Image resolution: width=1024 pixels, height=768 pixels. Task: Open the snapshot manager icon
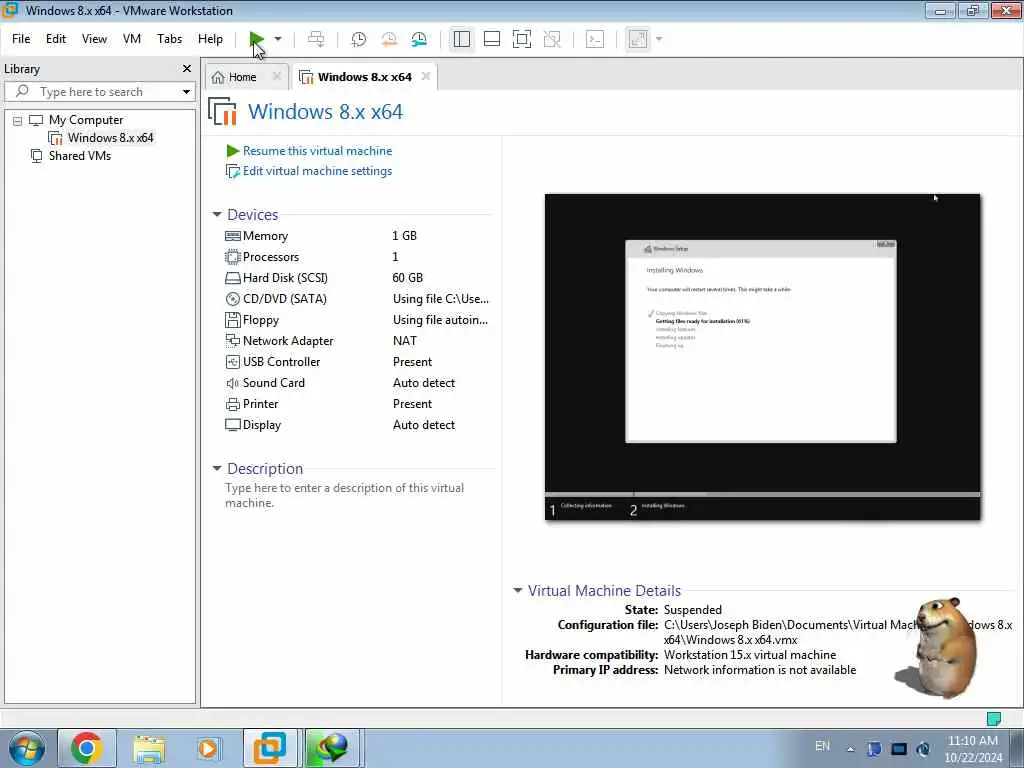419,39
